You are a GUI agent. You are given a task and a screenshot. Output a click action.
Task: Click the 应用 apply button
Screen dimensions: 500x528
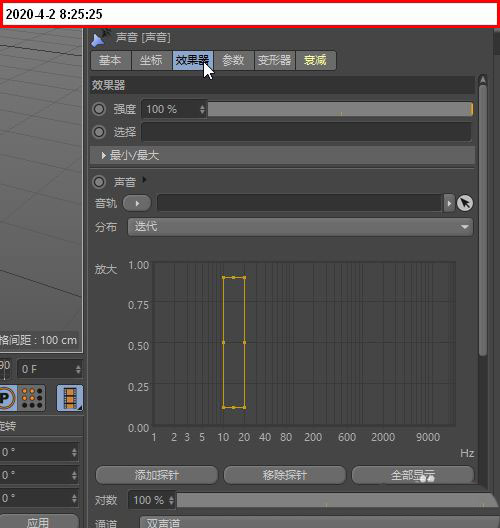point(38,522)
